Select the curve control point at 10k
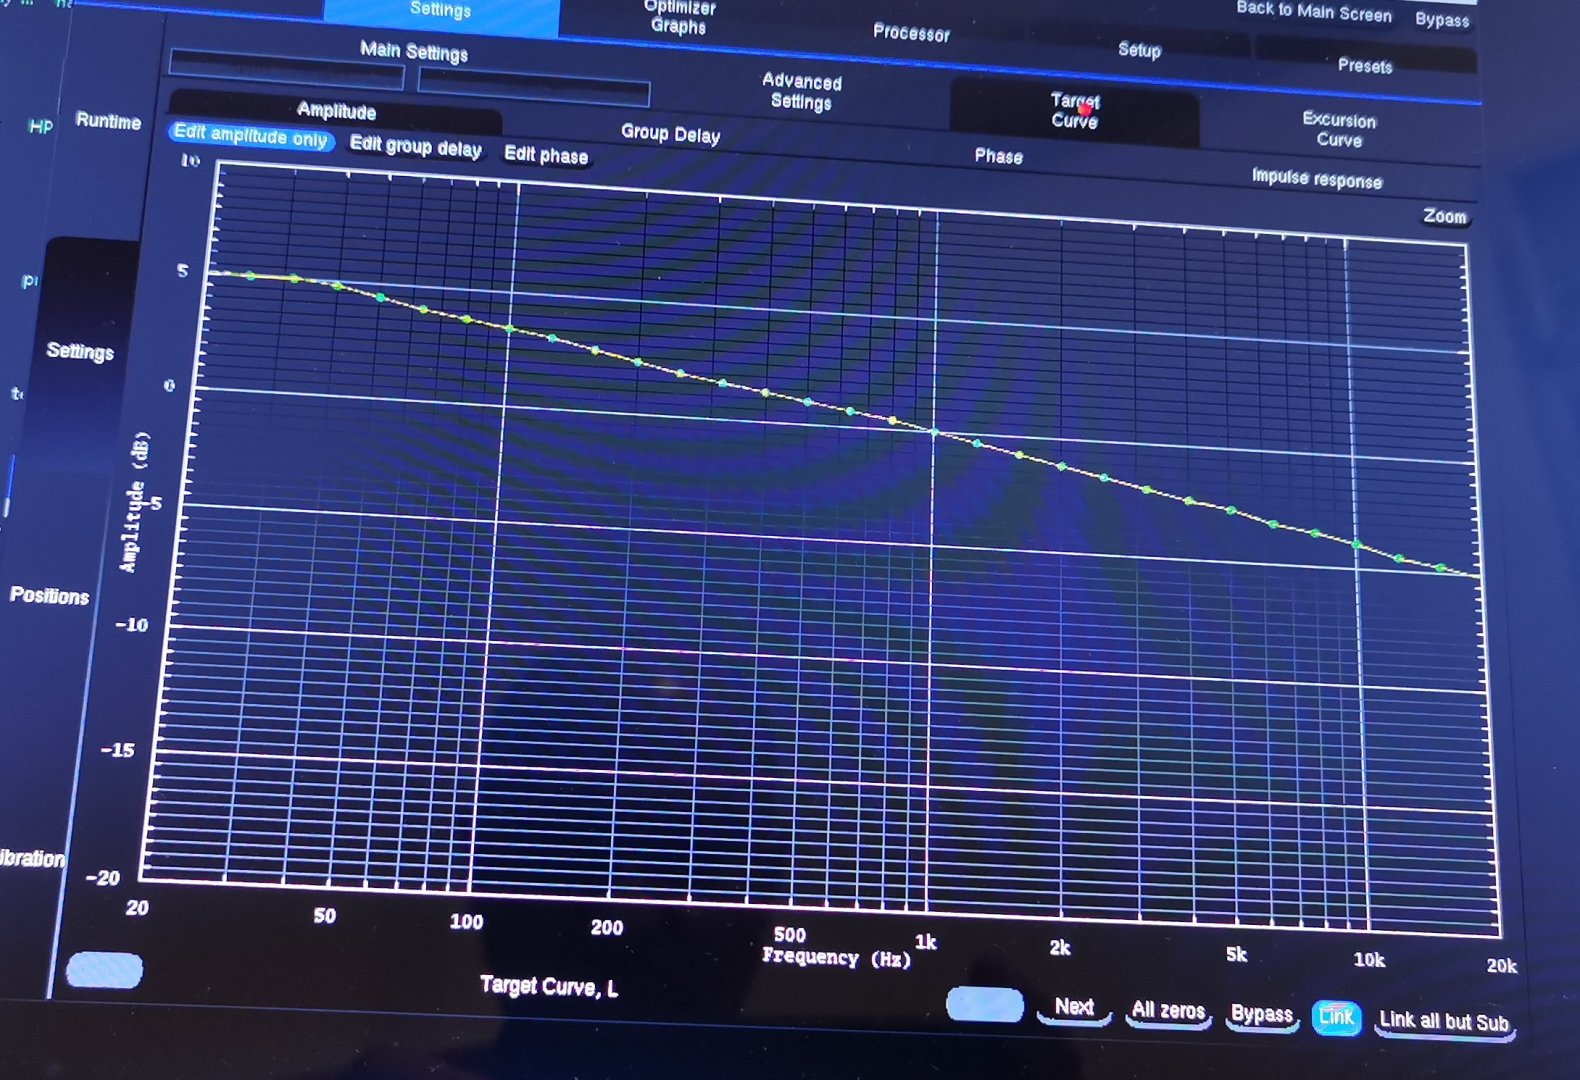 (x=1356, y=545)
